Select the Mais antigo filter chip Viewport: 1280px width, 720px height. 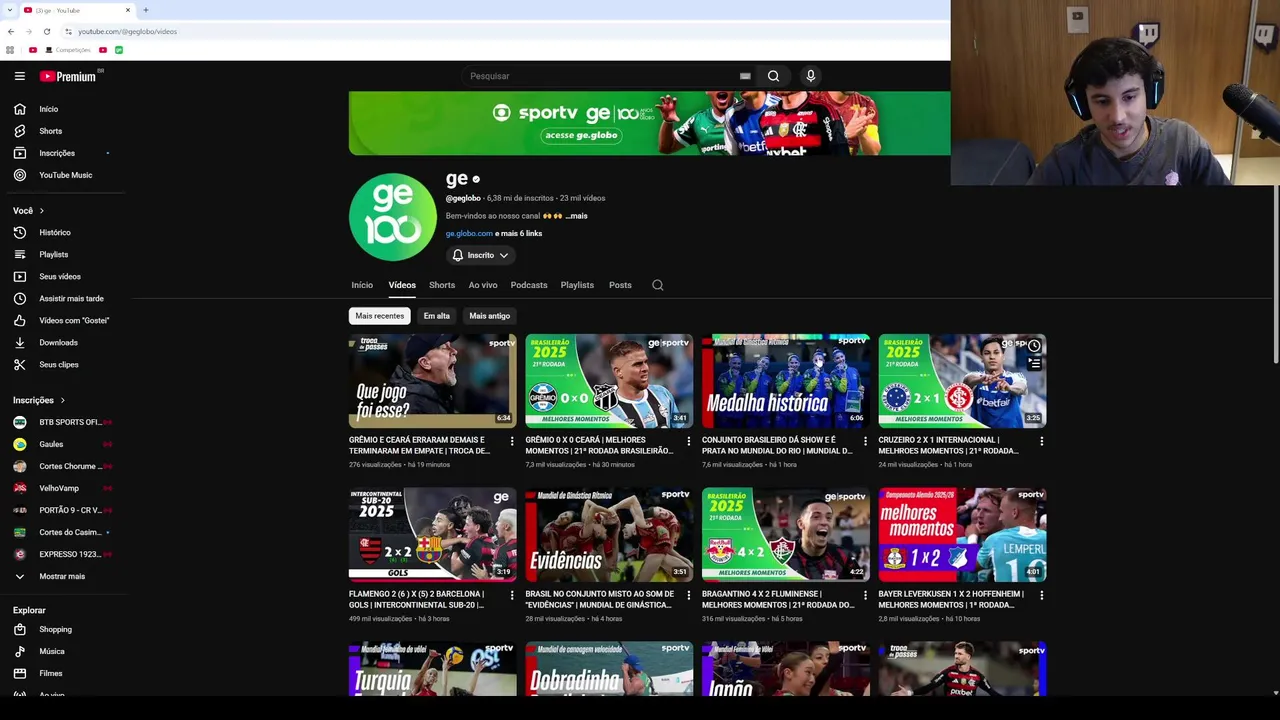coord(490,316)
